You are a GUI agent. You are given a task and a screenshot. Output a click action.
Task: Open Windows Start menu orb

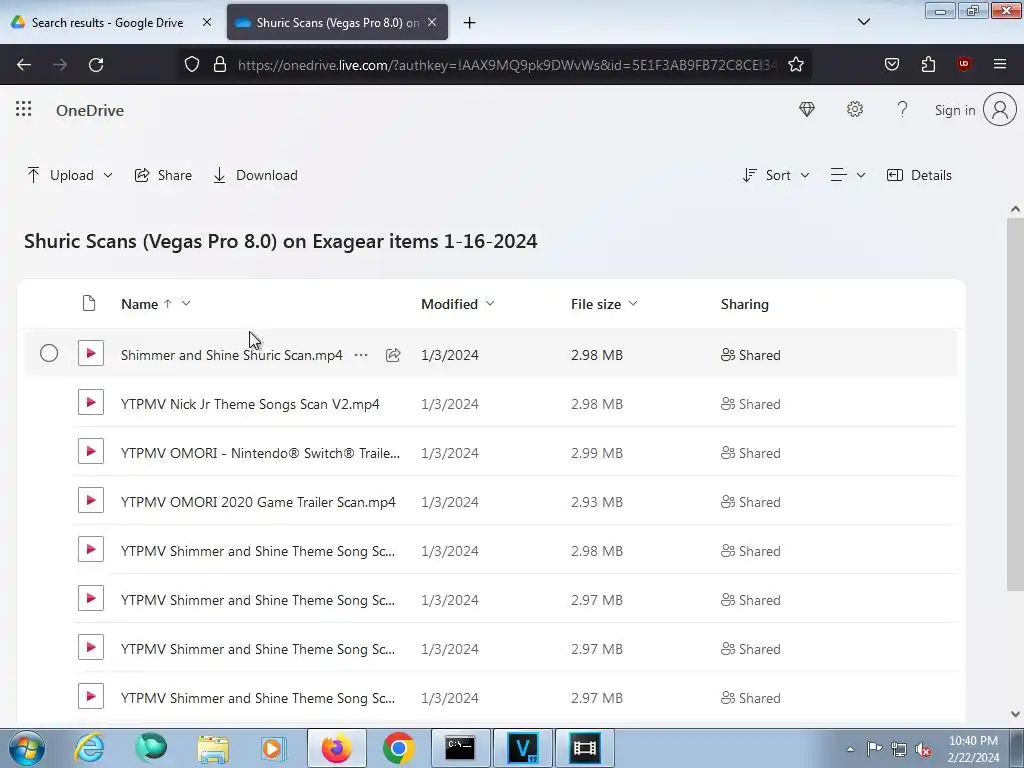(27, 748)
